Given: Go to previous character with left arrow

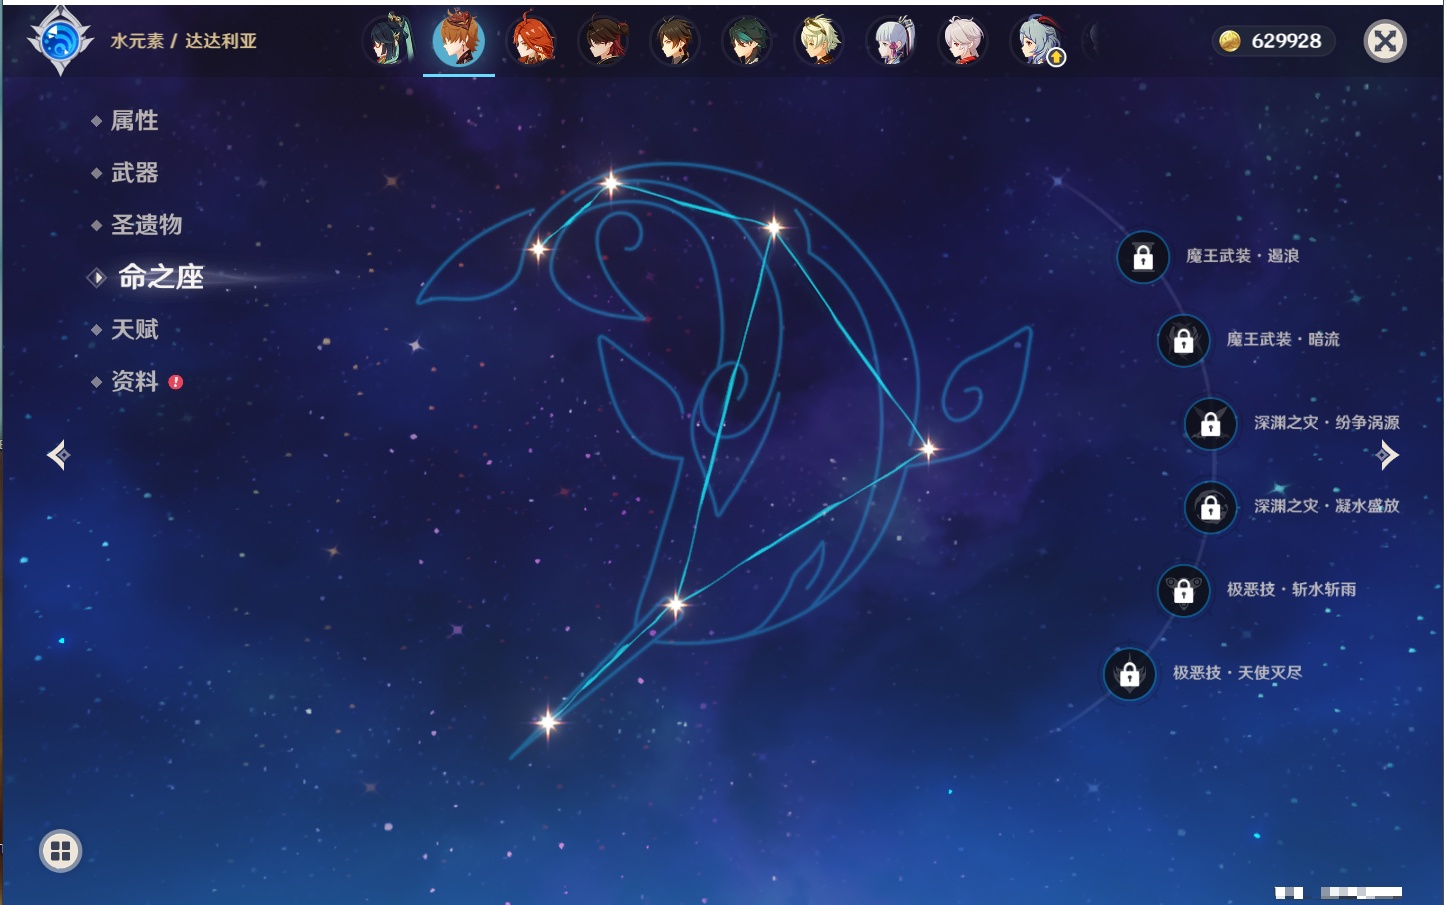Looking at the screenshot, I should click(58, 455).
